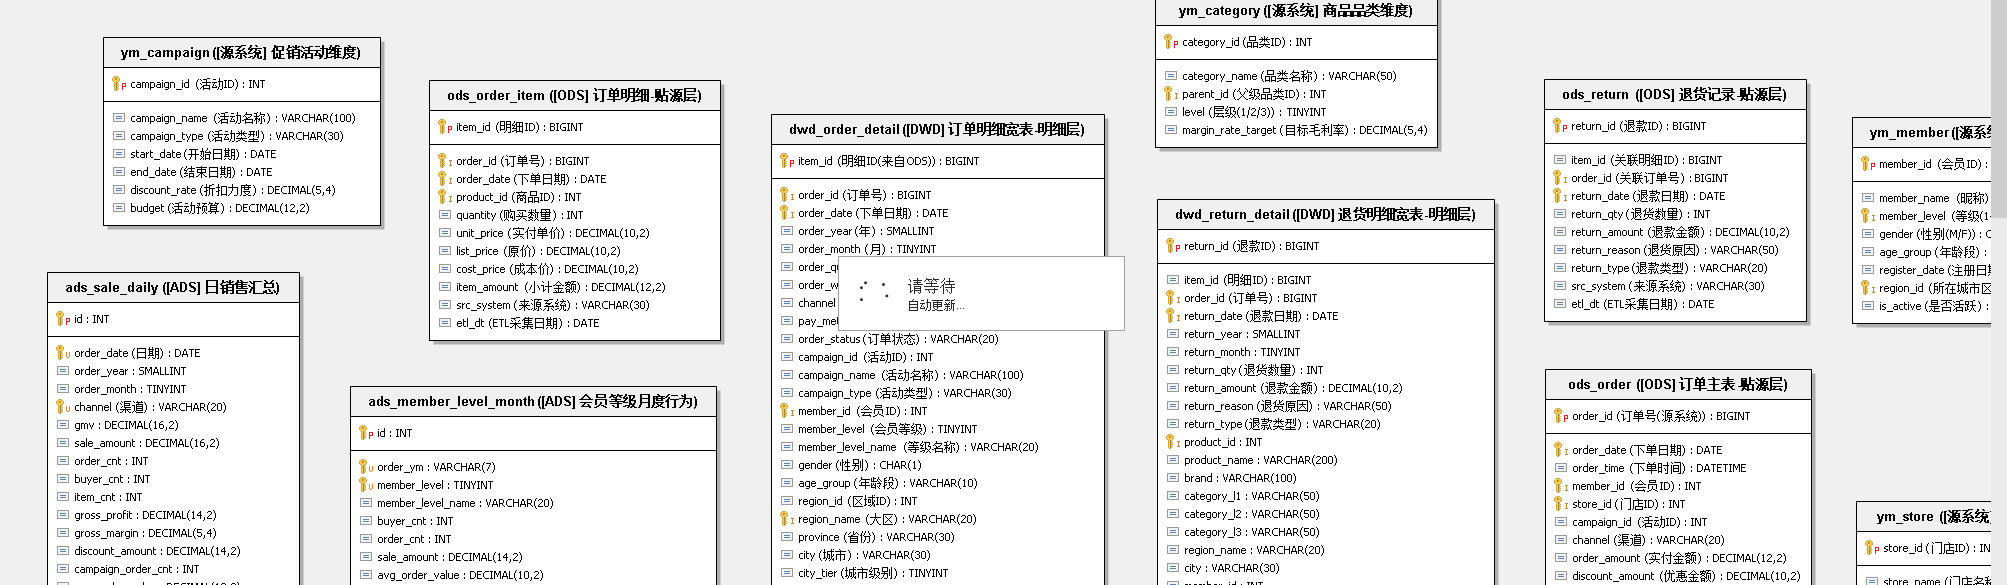Select etl_dt (ETL采集日期) row in ods_order_item
This screenshot has width=2007, height=585.
point(575,323)
